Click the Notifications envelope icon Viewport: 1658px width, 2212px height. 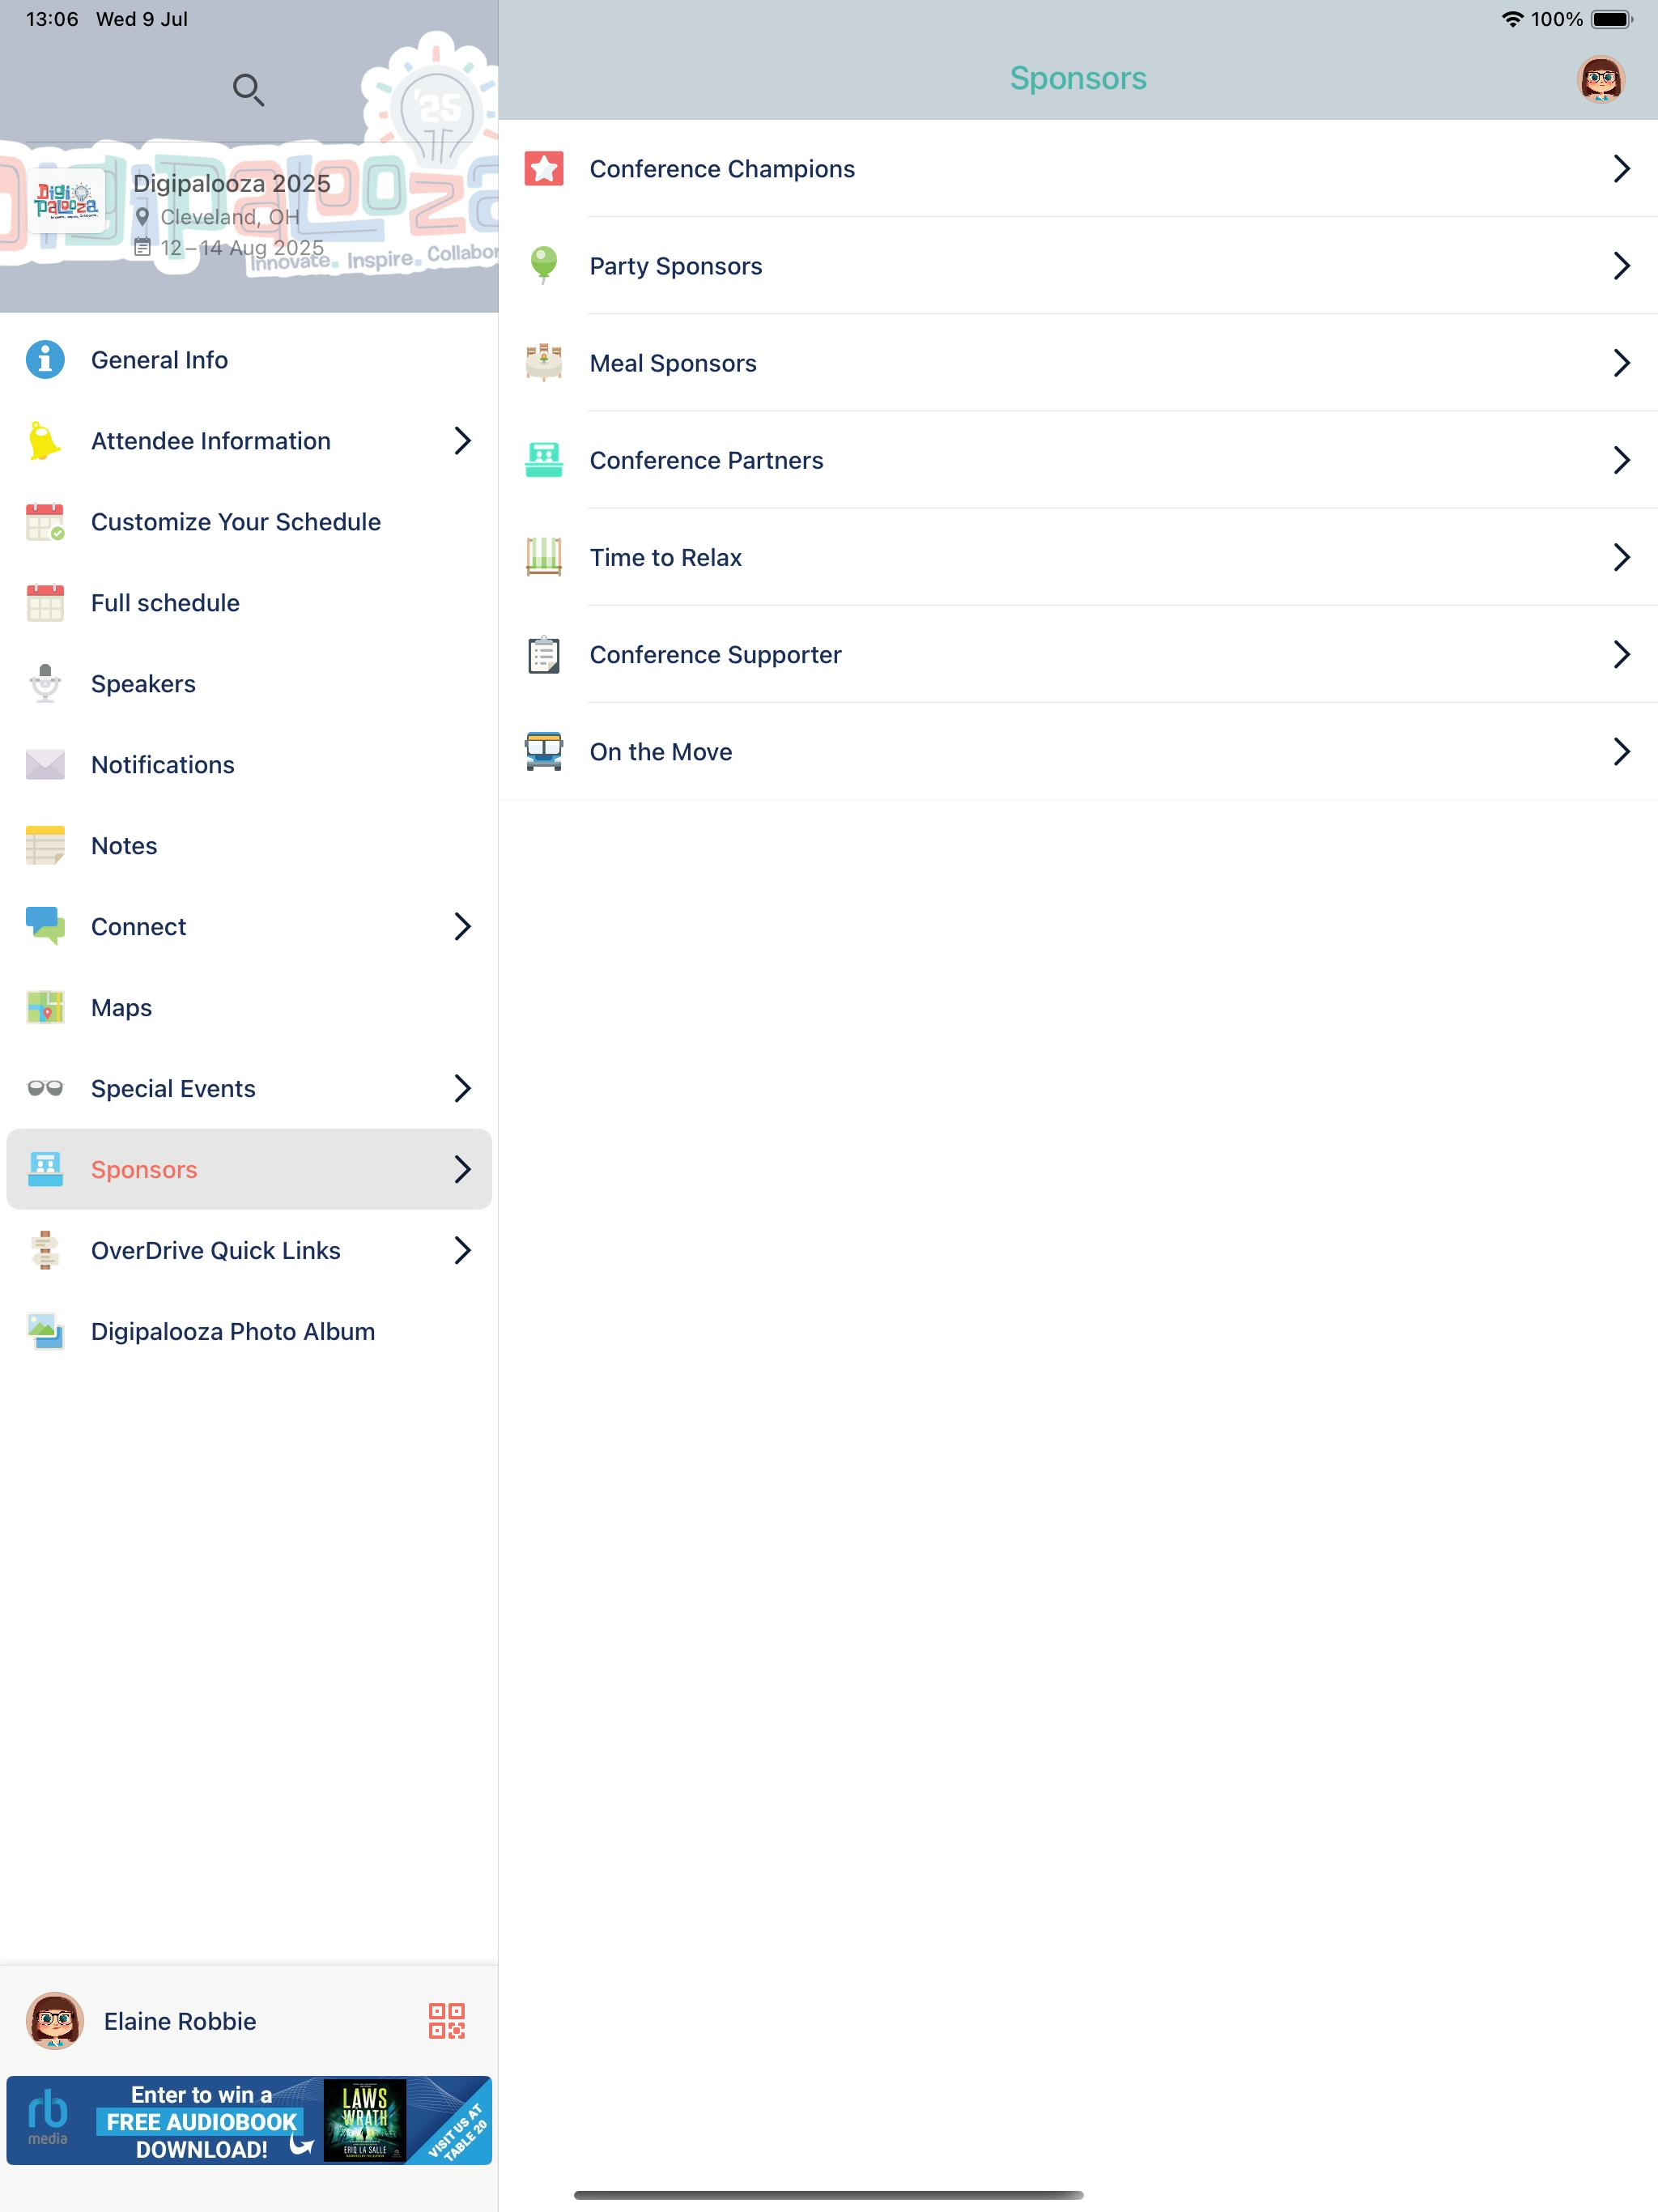tap(45, 765)
